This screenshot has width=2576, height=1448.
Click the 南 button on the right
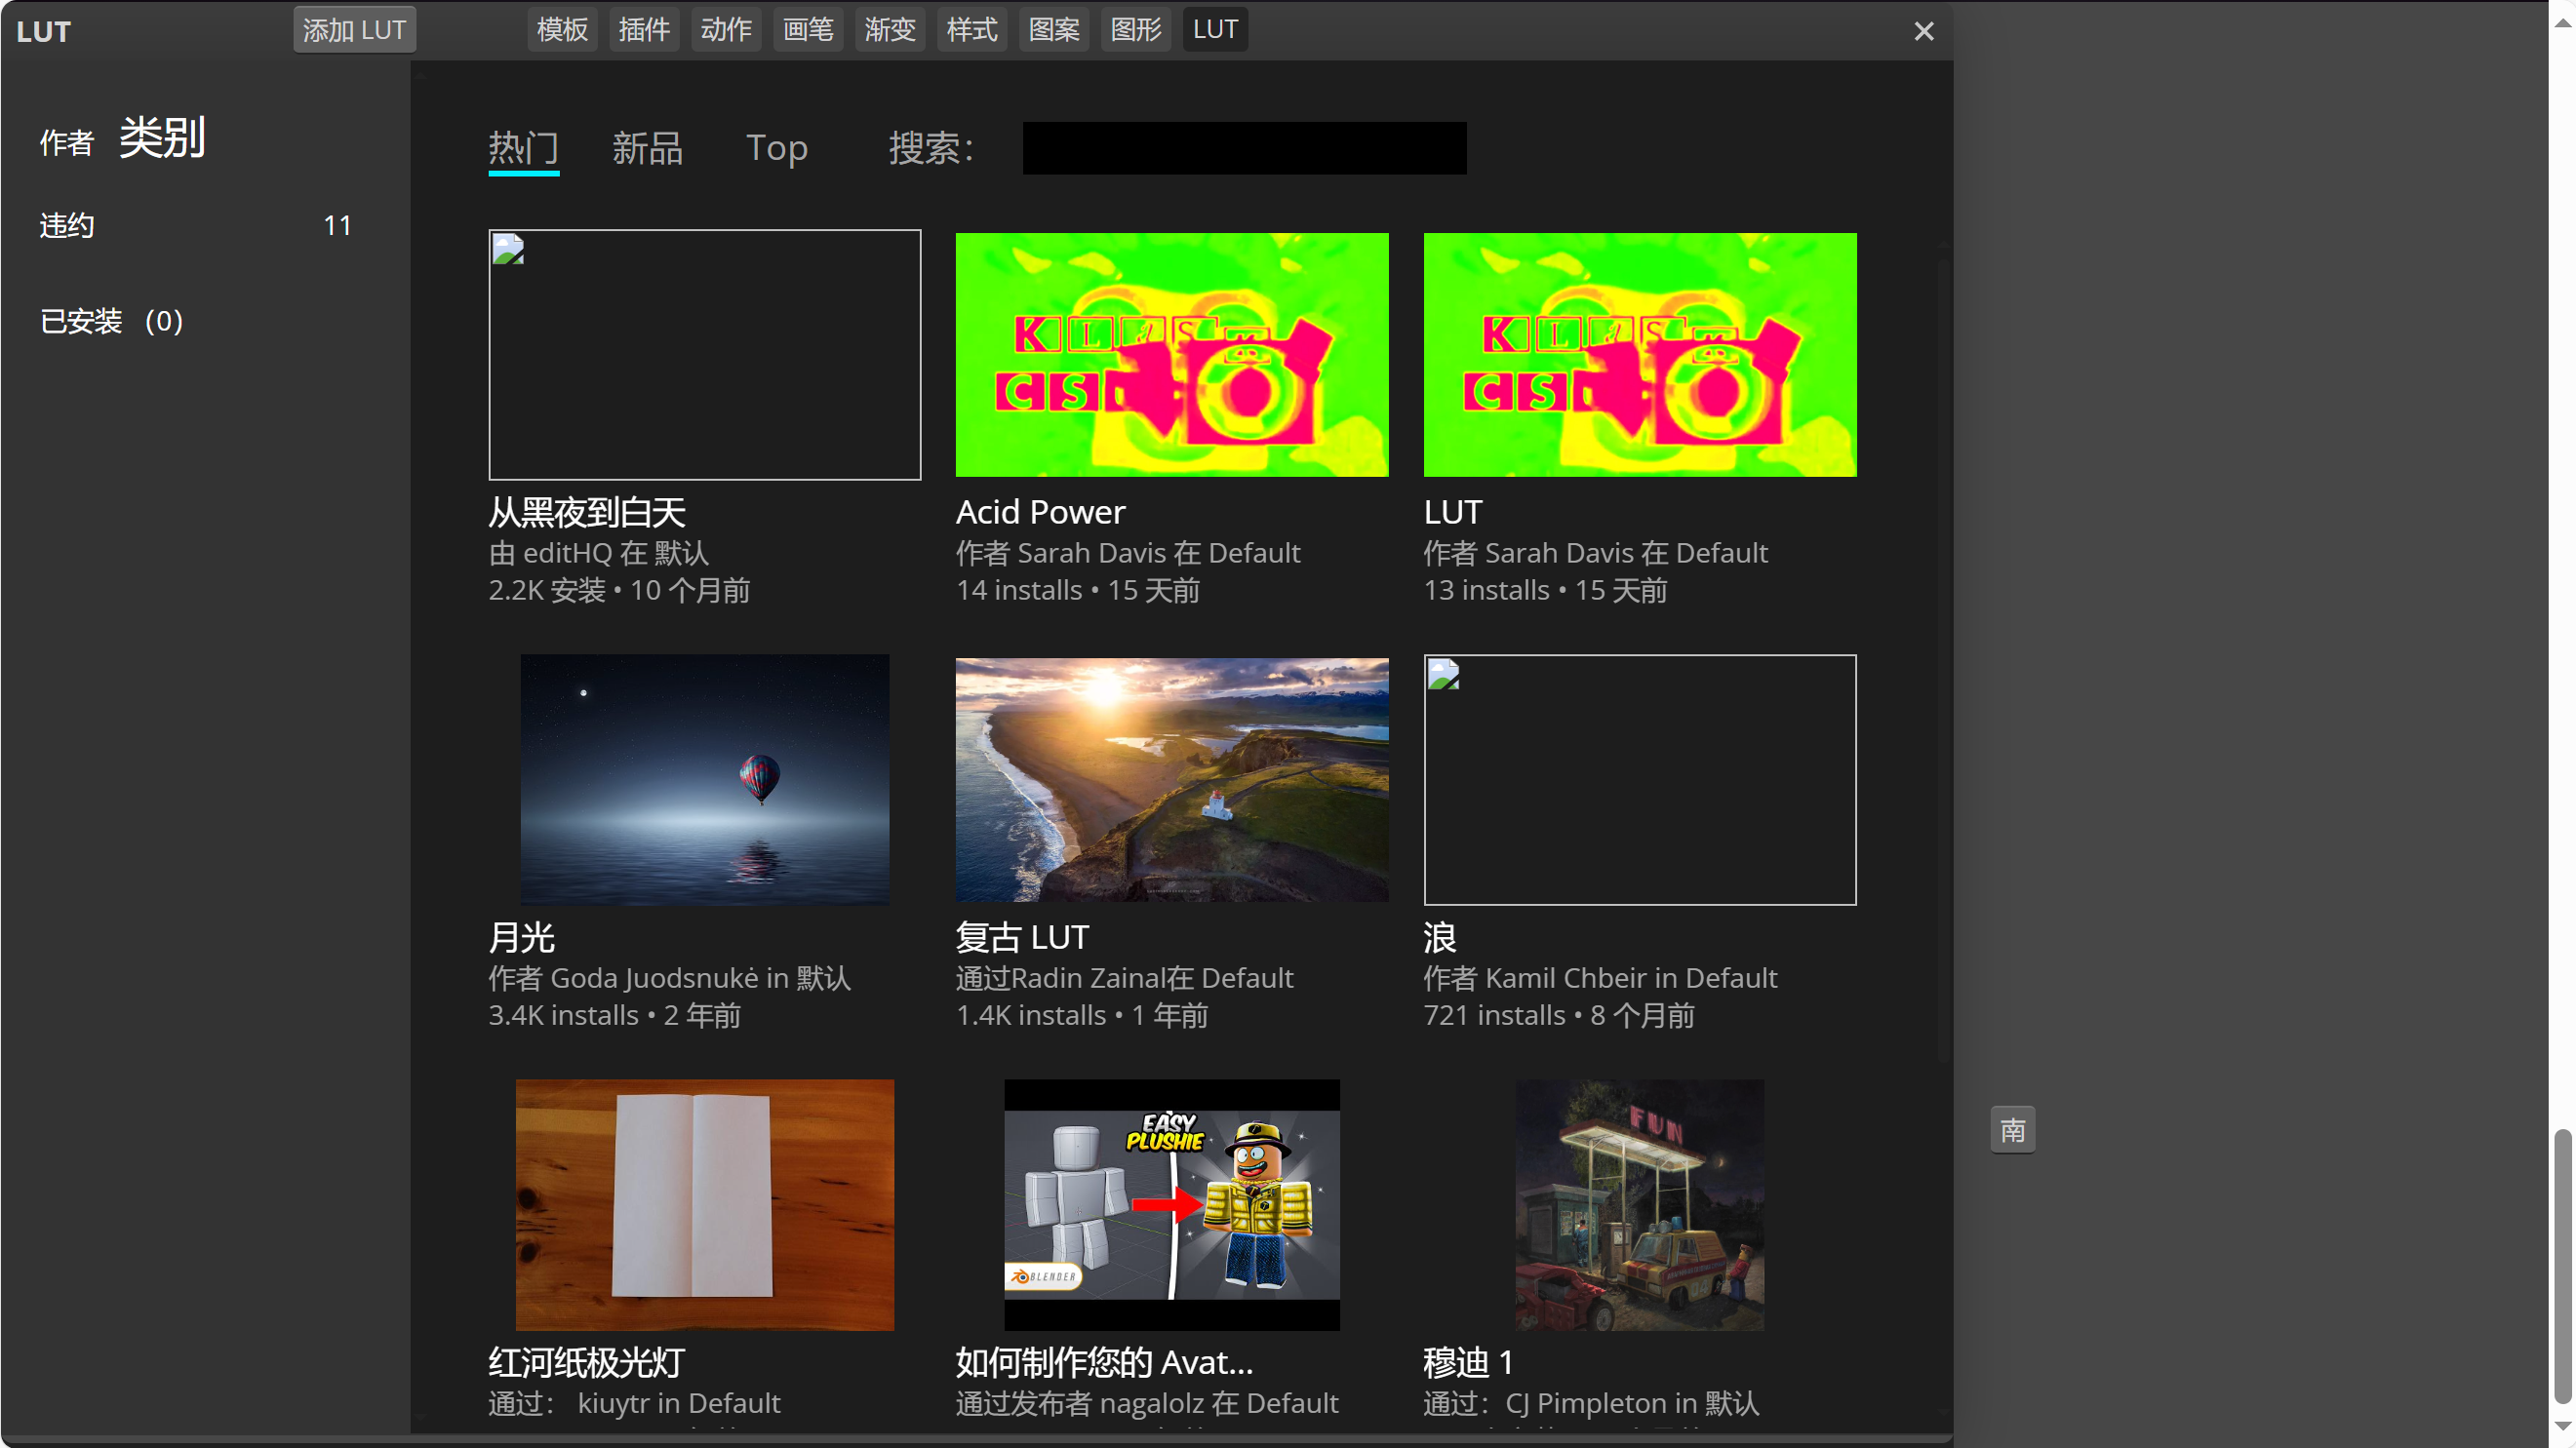pos(2012,1128)
